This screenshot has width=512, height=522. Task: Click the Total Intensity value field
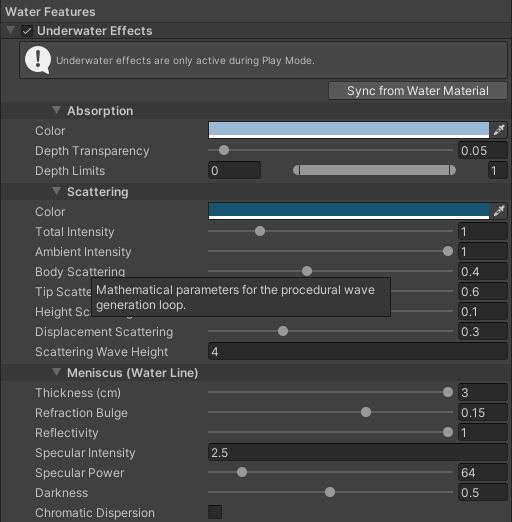click(483, 231)
